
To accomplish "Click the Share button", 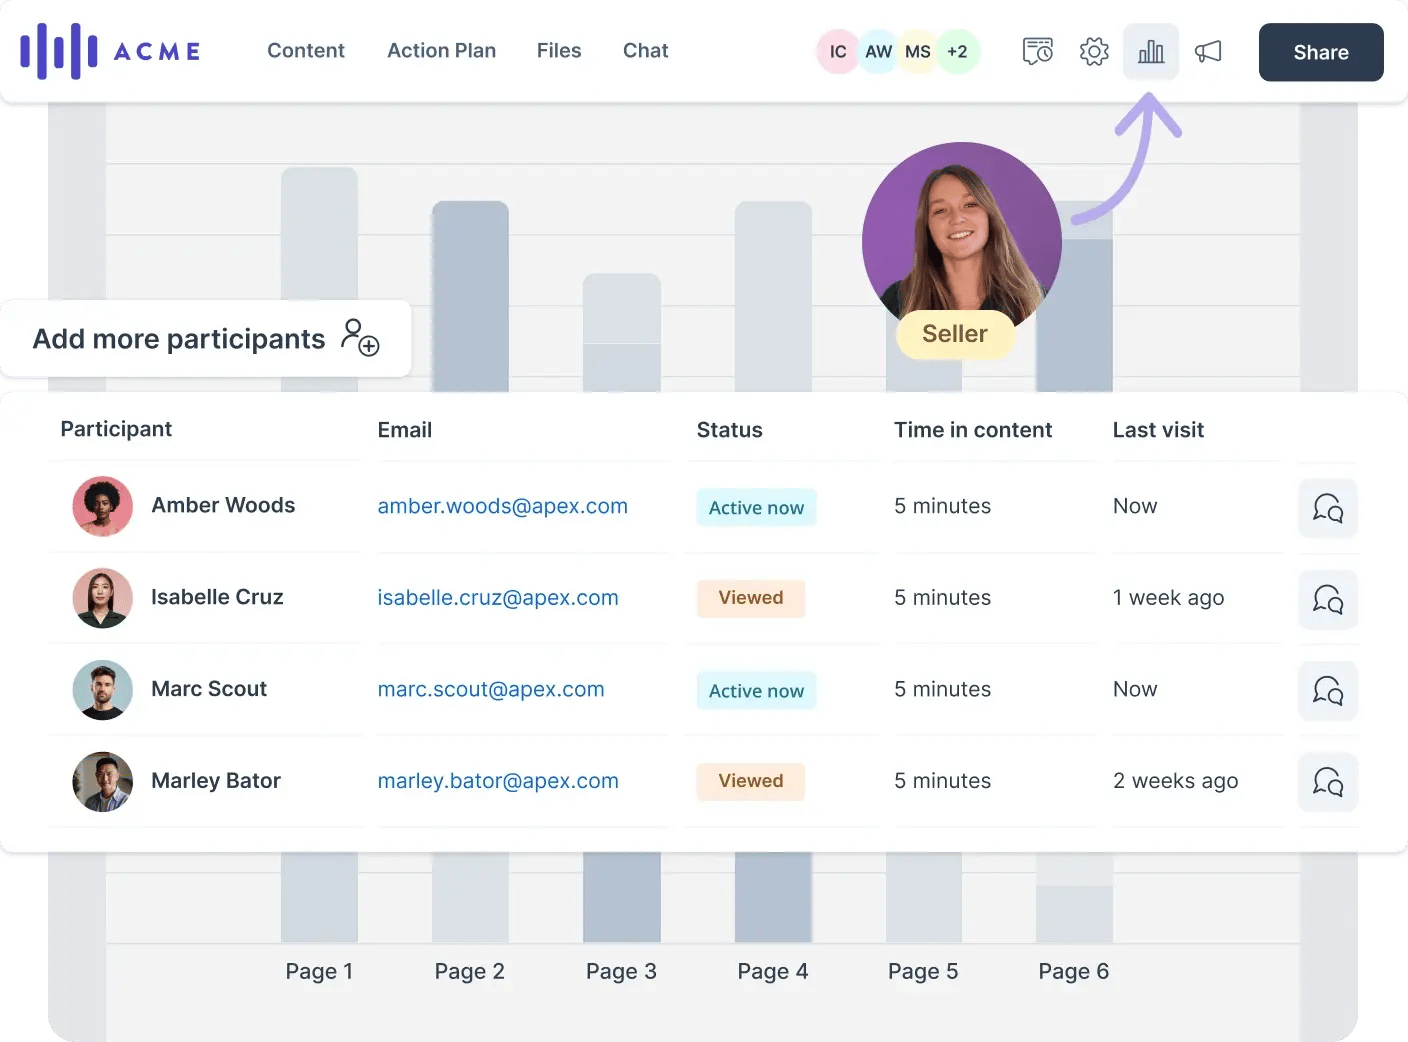I will [x=1320, y=52].
